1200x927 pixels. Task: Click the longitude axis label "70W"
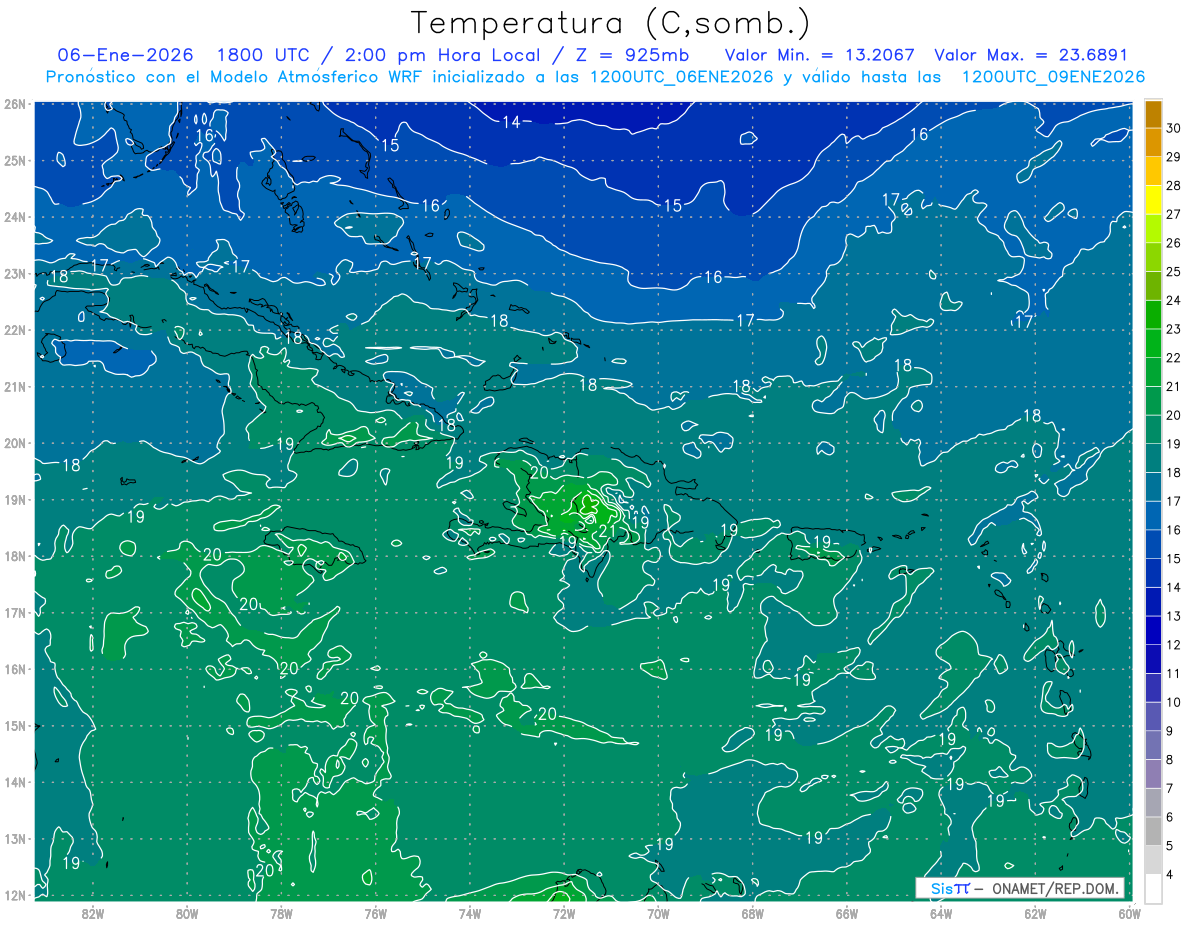[658, 913]
